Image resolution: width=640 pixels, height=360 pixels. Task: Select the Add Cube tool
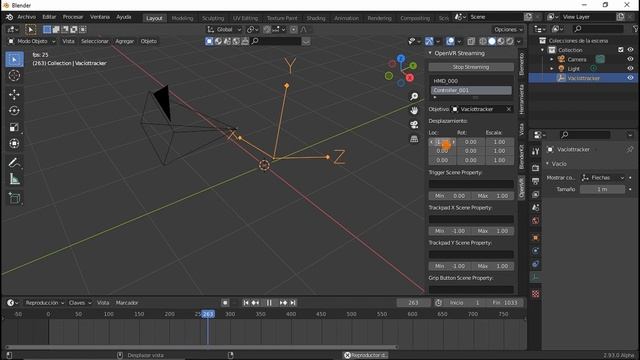coord(14,198)
